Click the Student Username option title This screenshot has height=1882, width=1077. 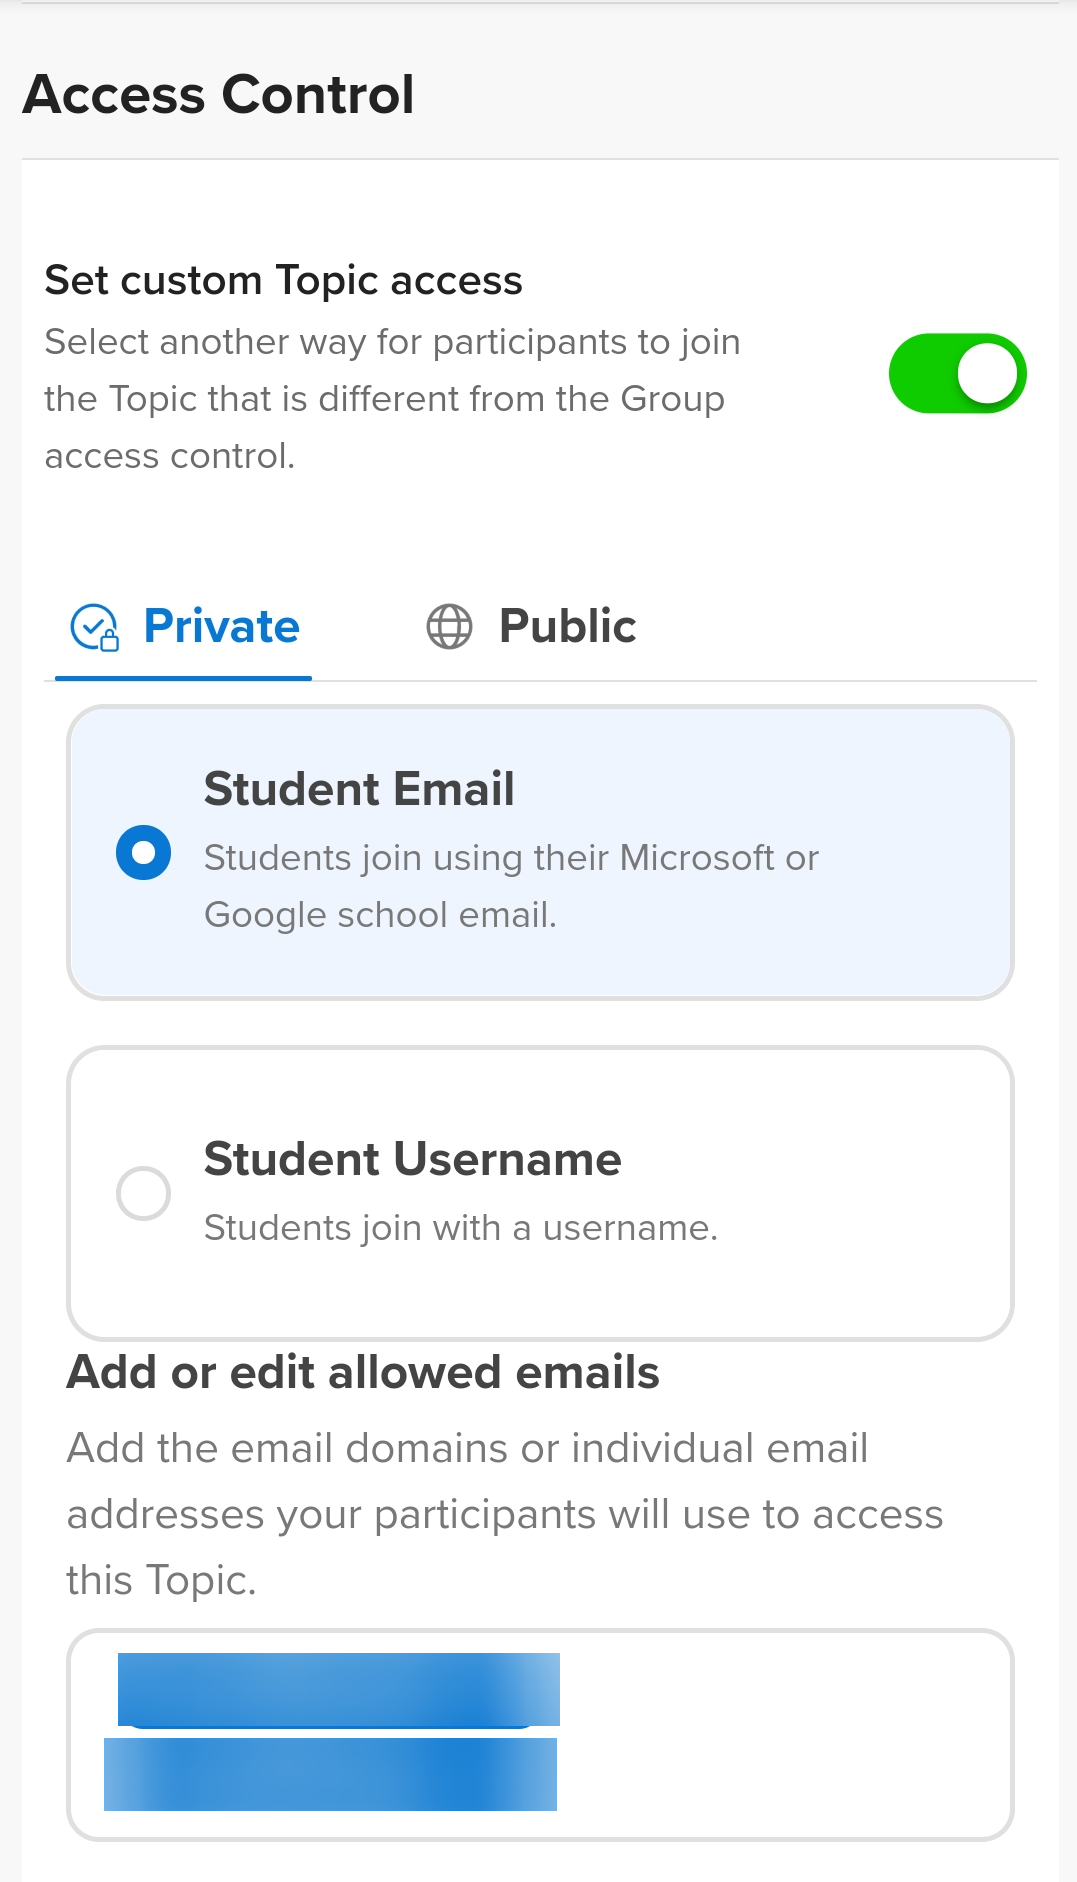pyautogui.click(x=412, y=1160)
